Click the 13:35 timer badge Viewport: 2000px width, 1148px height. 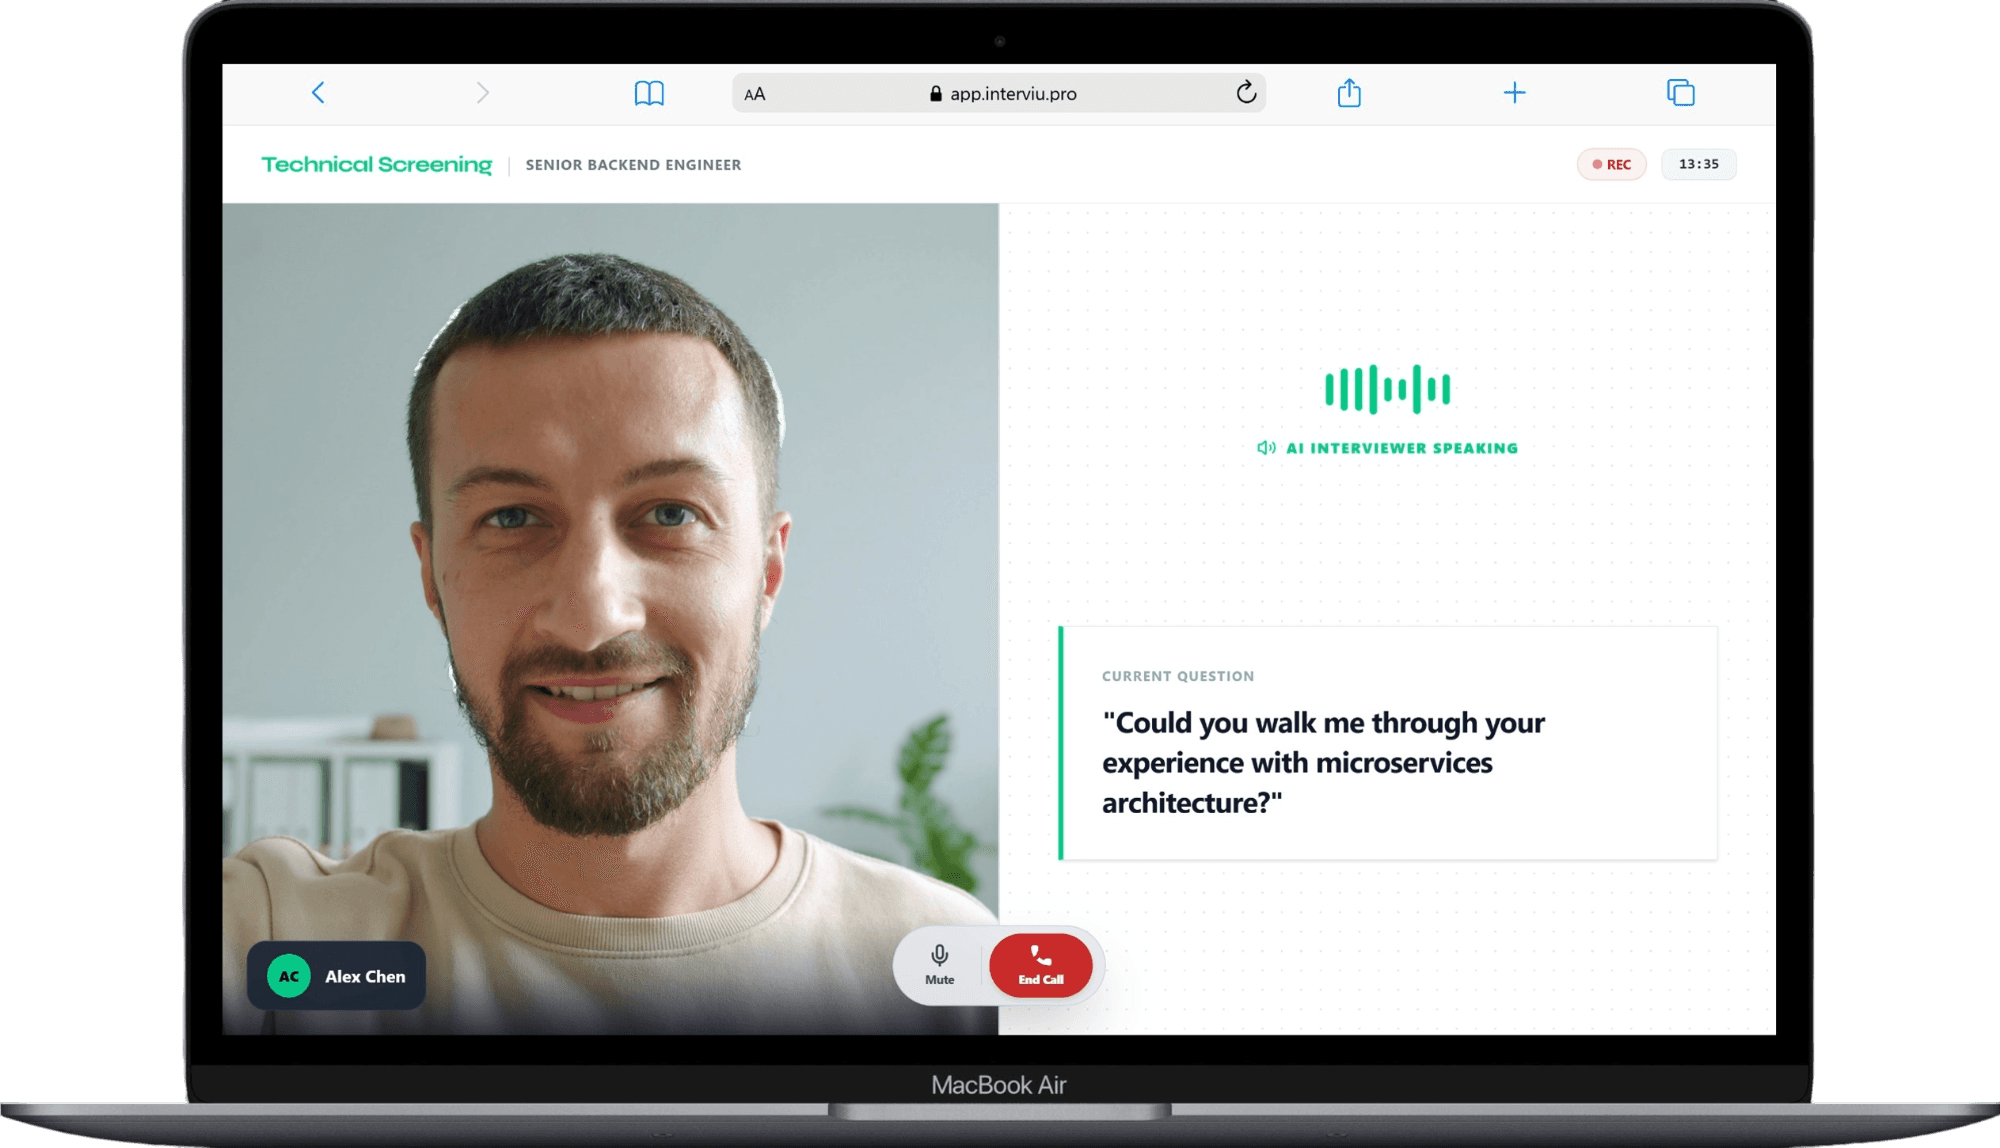tap(1699, 164)
